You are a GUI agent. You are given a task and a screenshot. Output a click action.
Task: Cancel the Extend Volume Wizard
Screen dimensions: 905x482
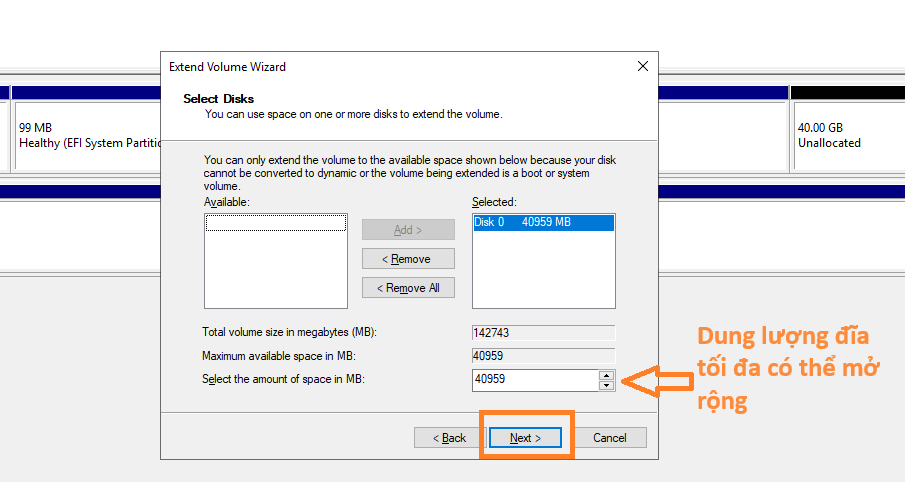[609, 438]
